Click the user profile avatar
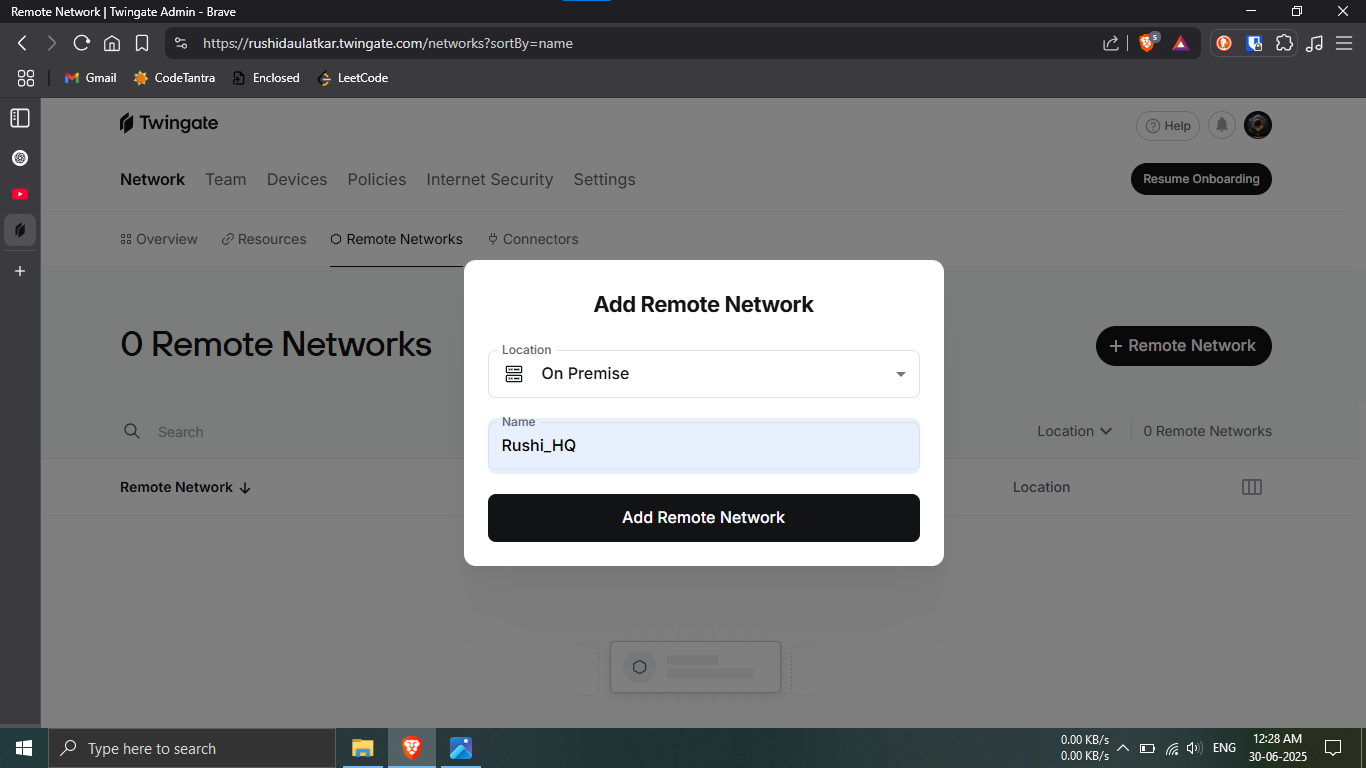 pyautogui.click(x=1257, y=125)
